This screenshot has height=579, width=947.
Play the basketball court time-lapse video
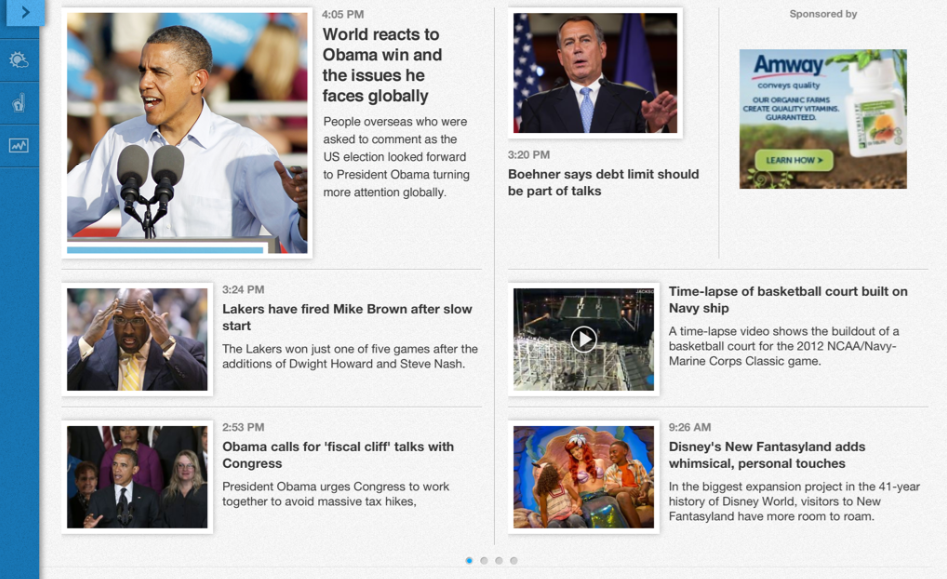(583, 339)
